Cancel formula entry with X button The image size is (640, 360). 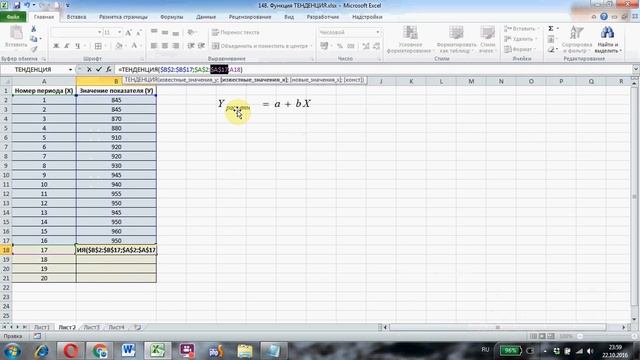(x=89, y=70)
